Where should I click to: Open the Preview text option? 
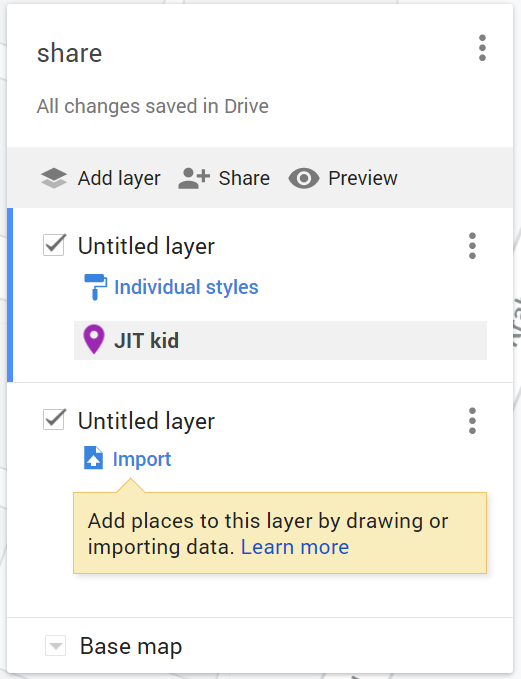(363, 178)
